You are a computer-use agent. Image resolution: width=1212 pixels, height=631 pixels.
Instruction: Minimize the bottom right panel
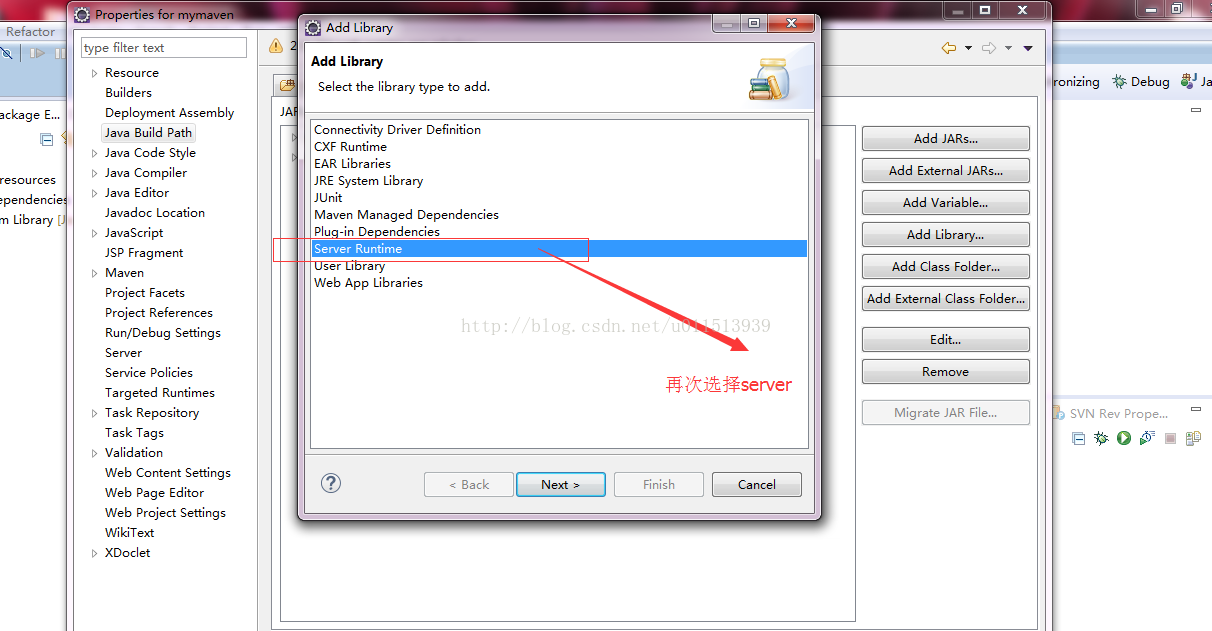(x=1196, y=410)
